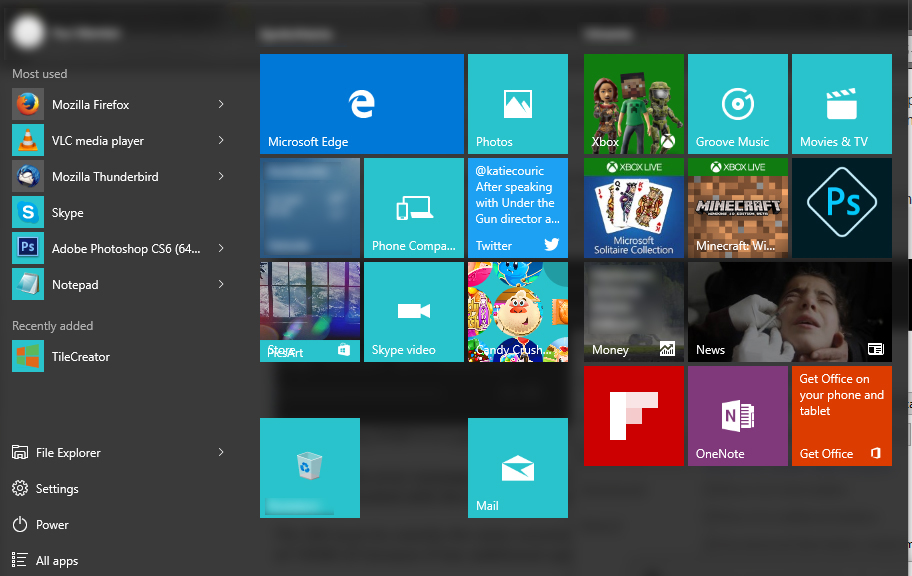Open the Twitter tile
Image resolution: width=912 pixels, height=576 pixels.
pyautogui.click(x=518, y=208)
